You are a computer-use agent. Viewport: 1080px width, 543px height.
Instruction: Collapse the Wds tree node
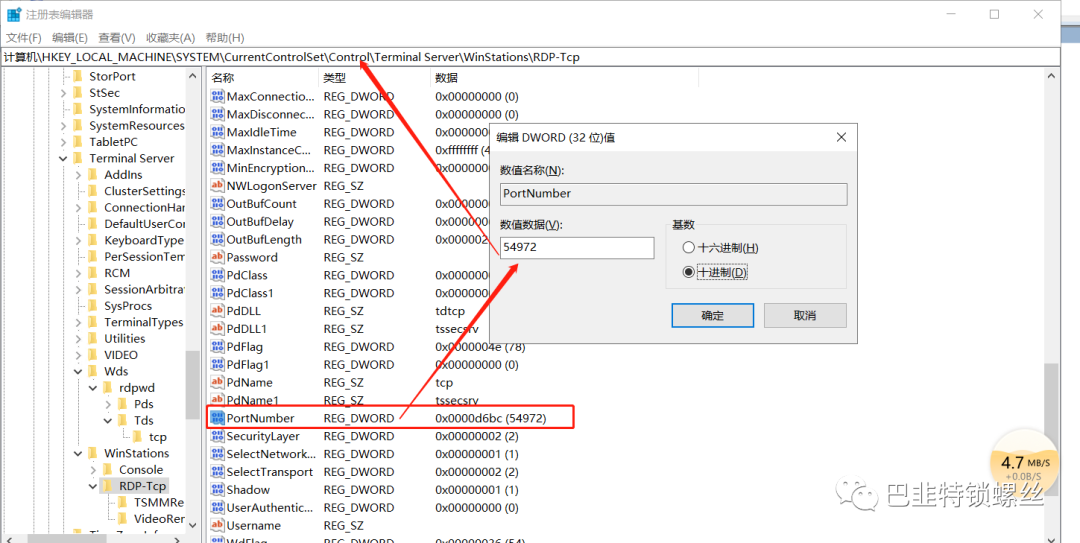coord(79,371)
